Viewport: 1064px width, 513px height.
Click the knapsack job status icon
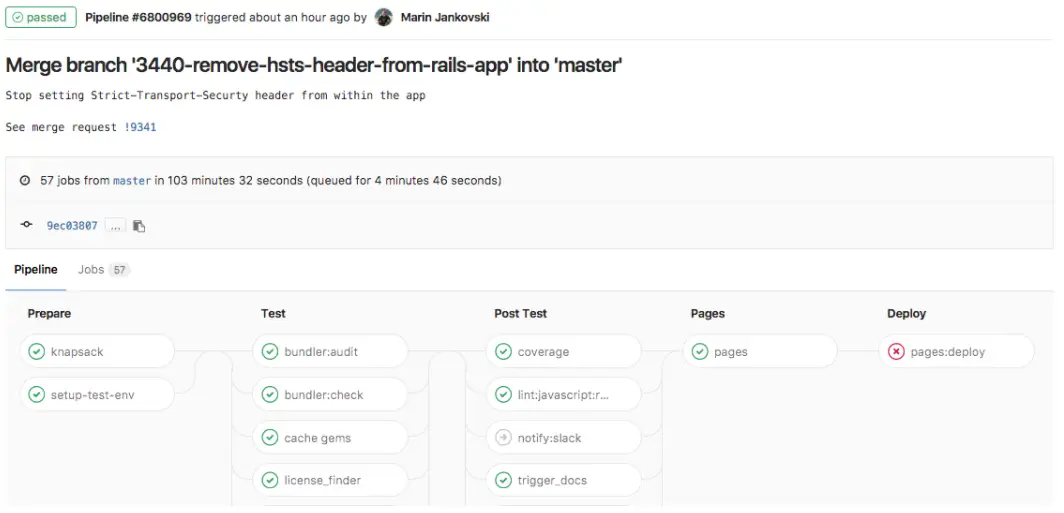tap(37, 352)
